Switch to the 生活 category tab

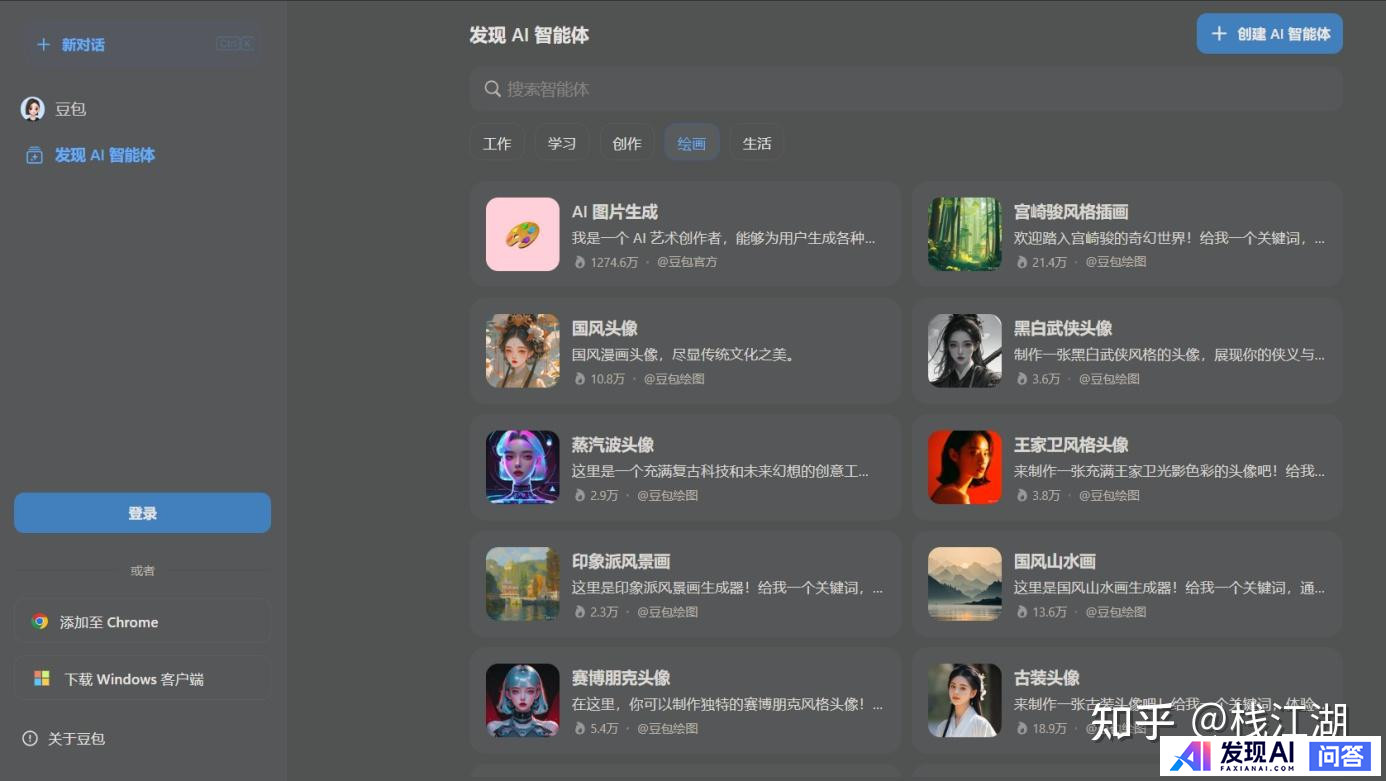coord(757,143)
